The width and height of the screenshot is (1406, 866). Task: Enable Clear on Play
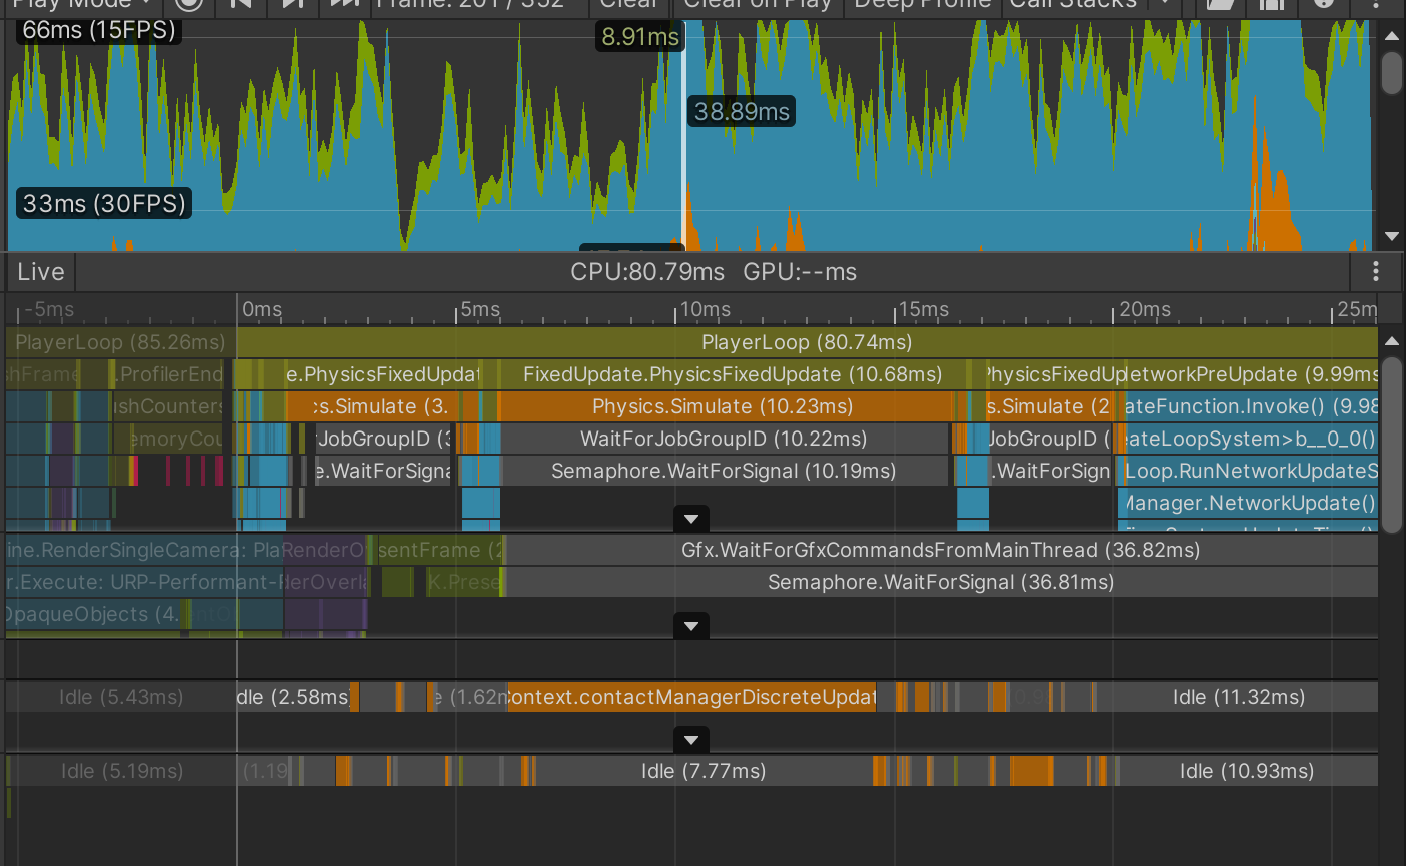tap(757, 5)
